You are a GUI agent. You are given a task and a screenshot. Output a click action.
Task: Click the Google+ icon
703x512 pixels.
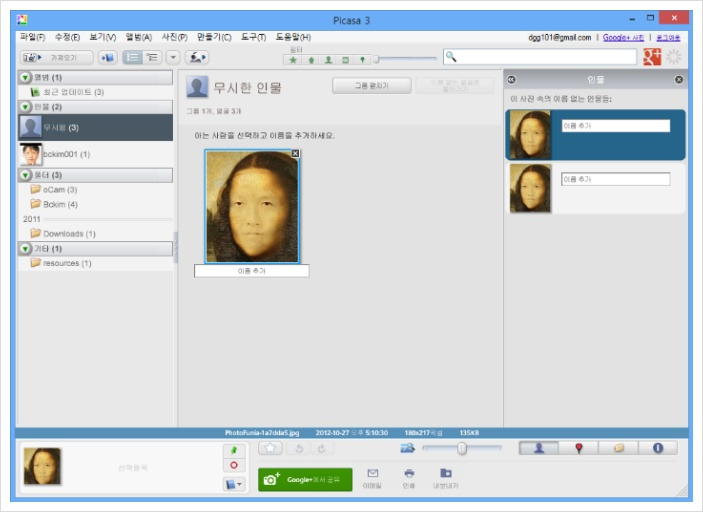(652, 57)
